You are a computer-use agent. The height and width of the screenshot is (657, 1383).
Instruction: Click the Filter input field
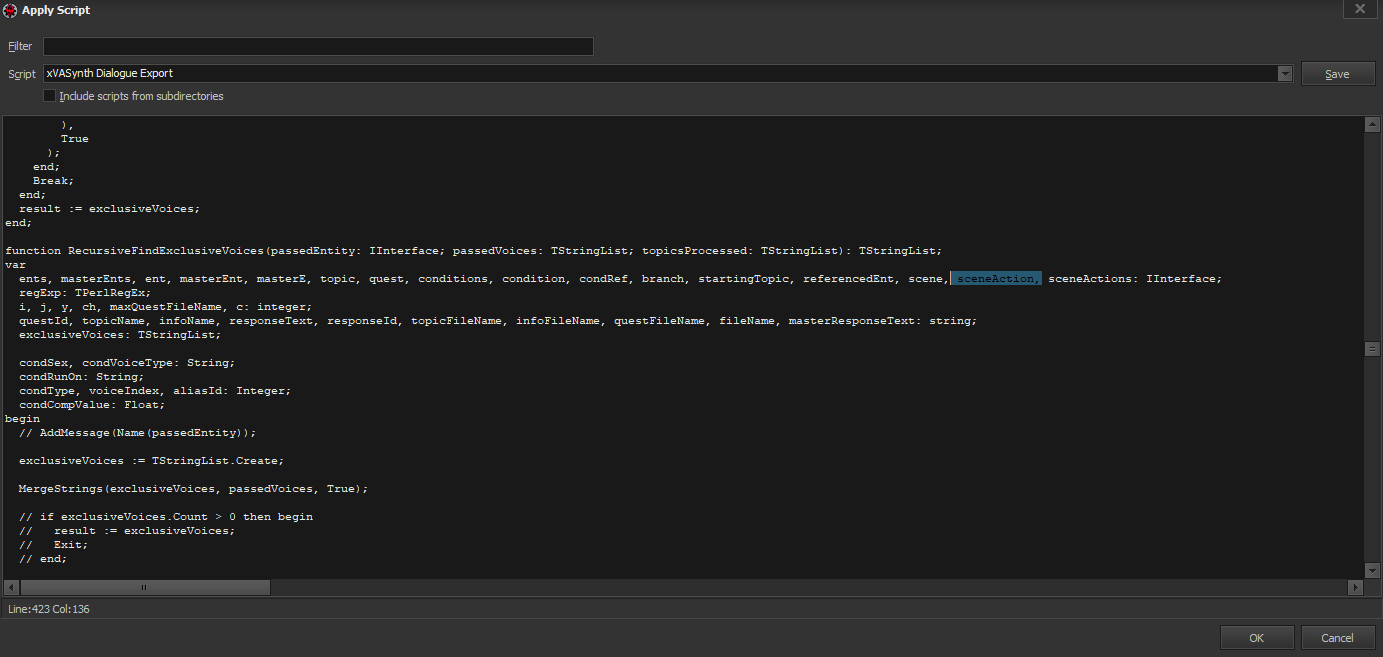(318, 46)
